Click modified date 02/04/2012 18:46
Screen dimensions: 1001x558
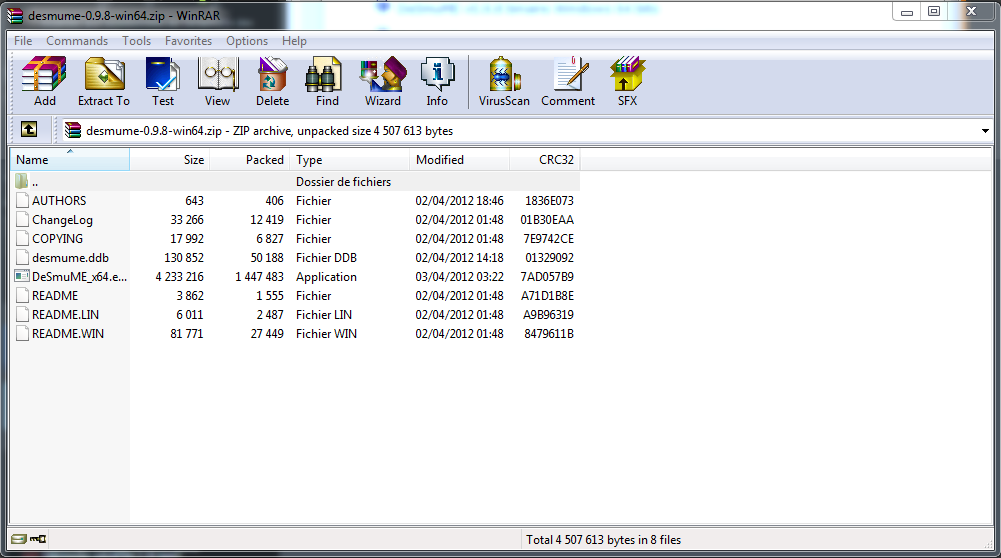point(460,201)
